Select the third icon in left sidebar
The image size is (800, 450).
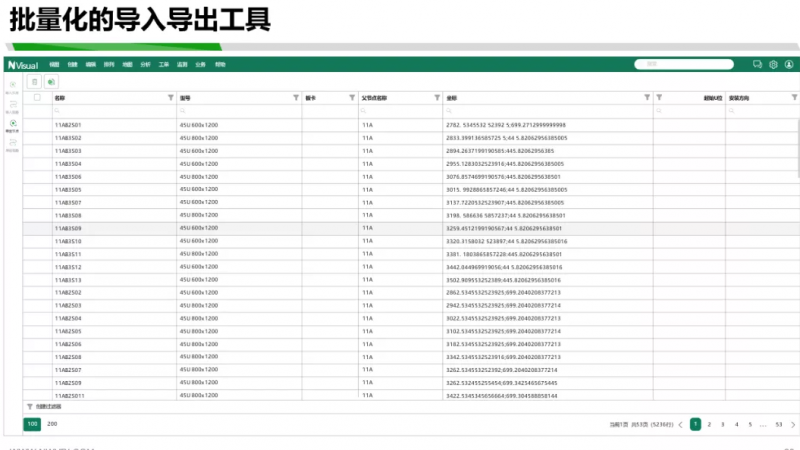[x=13, y=124]
